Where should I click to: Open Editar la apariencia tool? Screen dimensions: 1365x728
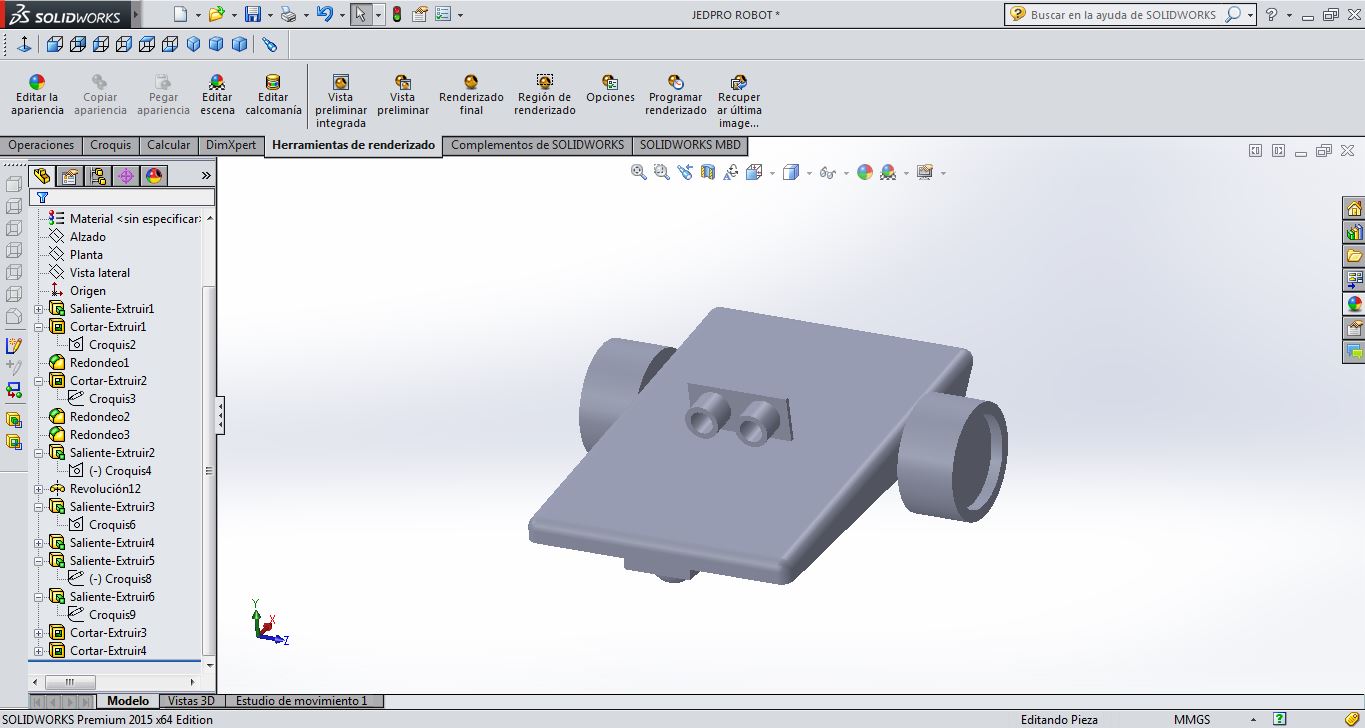click(37, 96)
